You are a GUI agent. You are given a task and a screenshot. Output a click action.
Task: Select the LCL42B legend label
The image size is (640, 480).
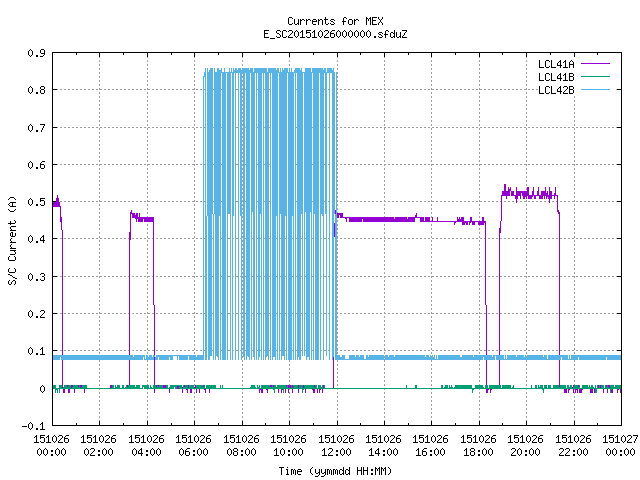click(x=556, y=90)
